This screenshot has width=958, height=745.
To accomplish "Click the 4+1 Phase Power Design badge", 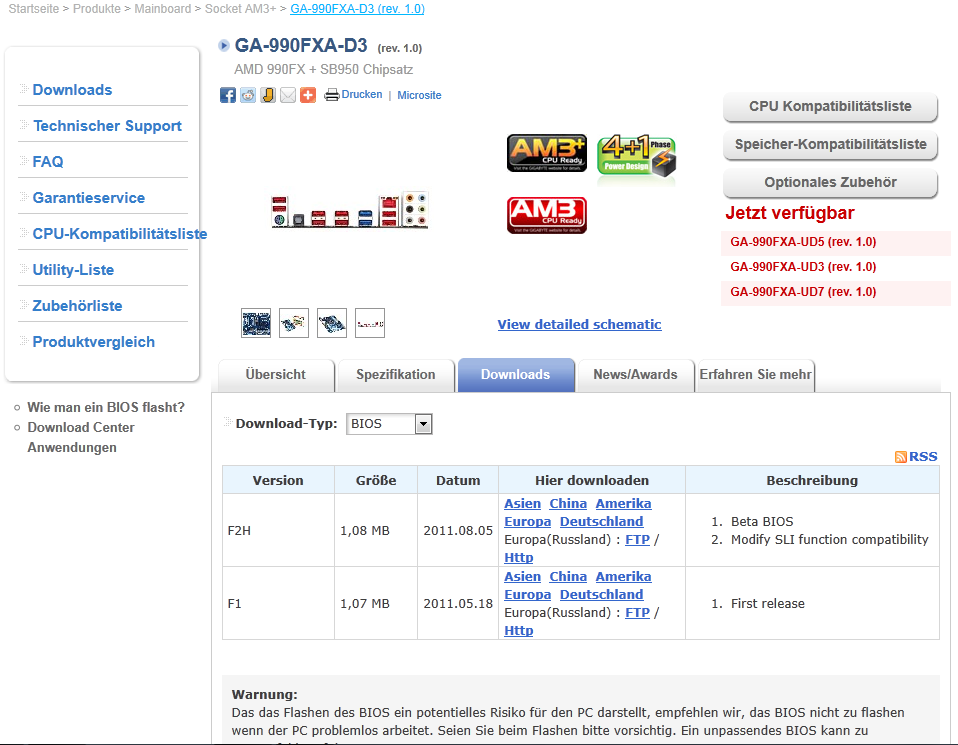I will click(x=637, y=155).
